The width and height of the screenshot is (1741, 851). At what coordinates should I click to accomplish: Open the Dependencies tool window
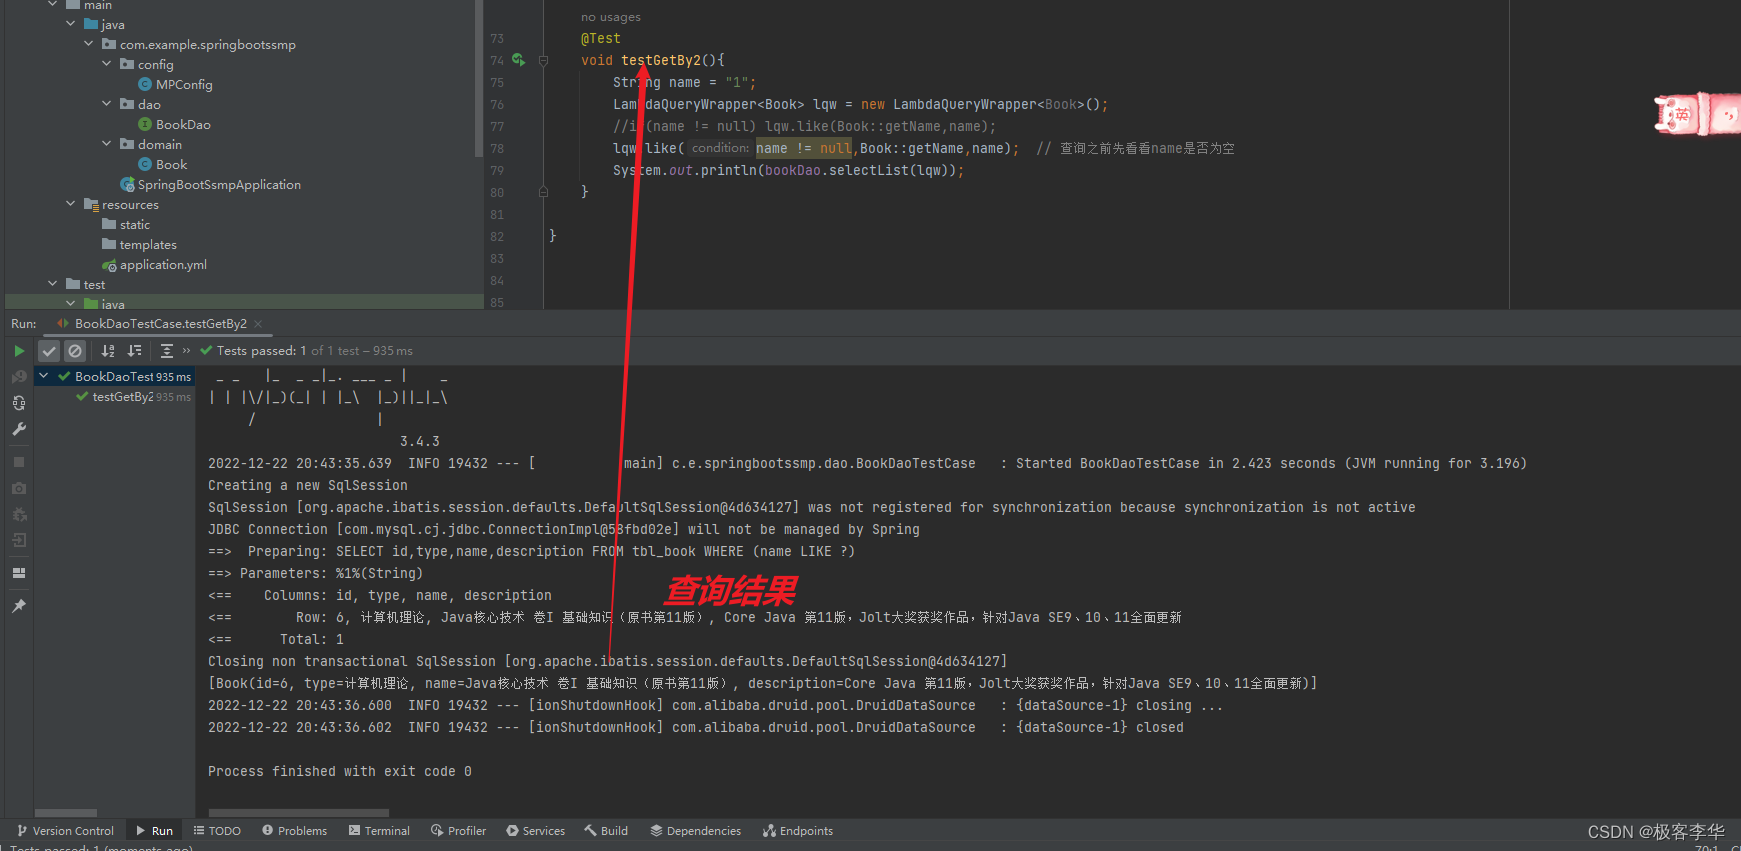click(695, 831)
